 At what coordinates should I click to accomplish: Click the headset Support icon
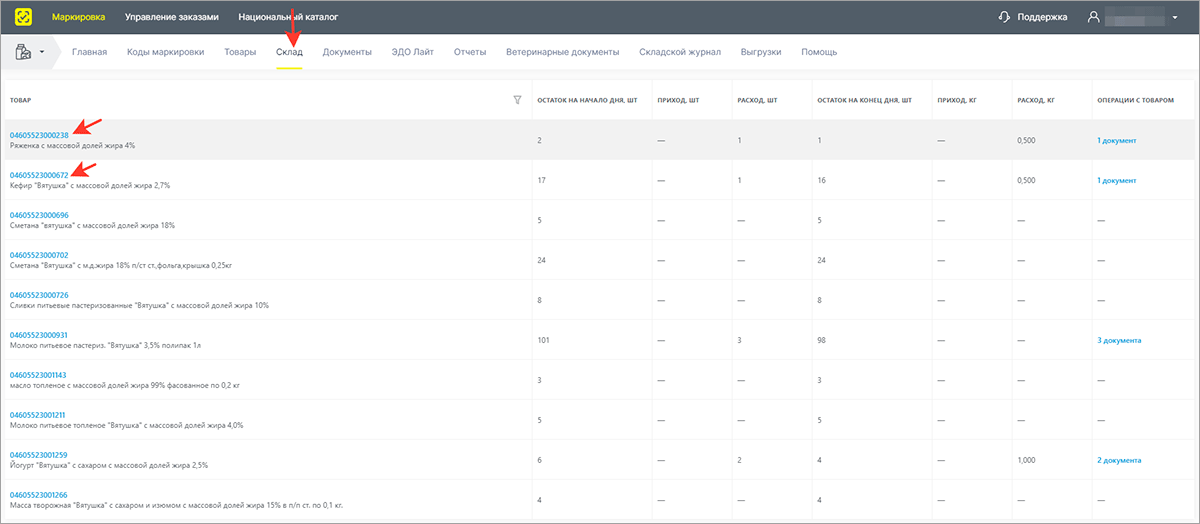click(x=1005, y=17)
